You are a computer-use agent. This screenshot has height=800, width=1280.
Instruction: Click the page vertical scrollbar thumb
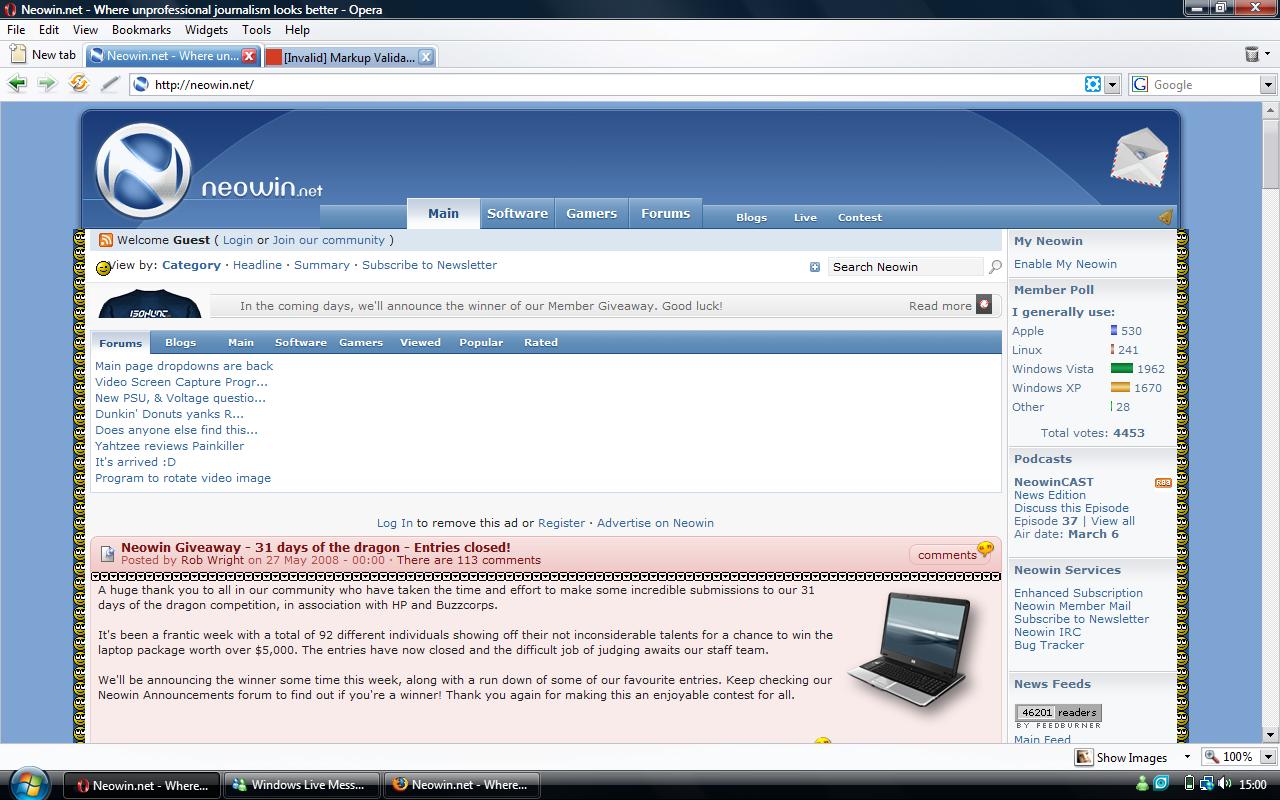[1270, 158]
